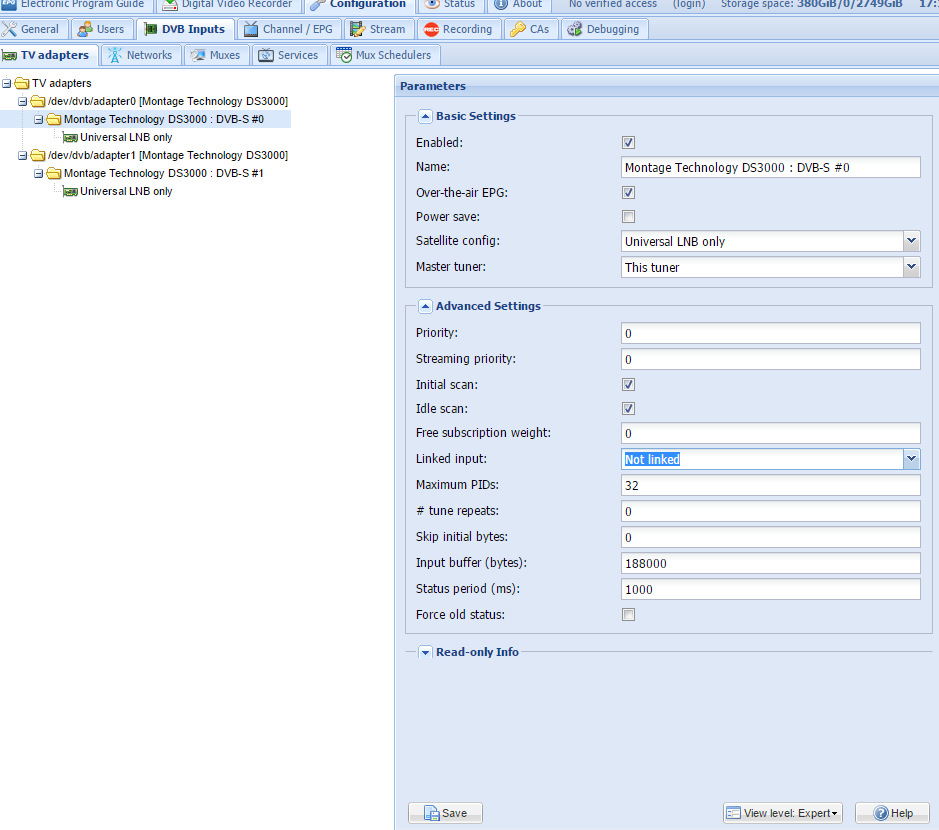Screen dimensions: 939x830
Task: Click the Priority input field
Action: (771, 333)
